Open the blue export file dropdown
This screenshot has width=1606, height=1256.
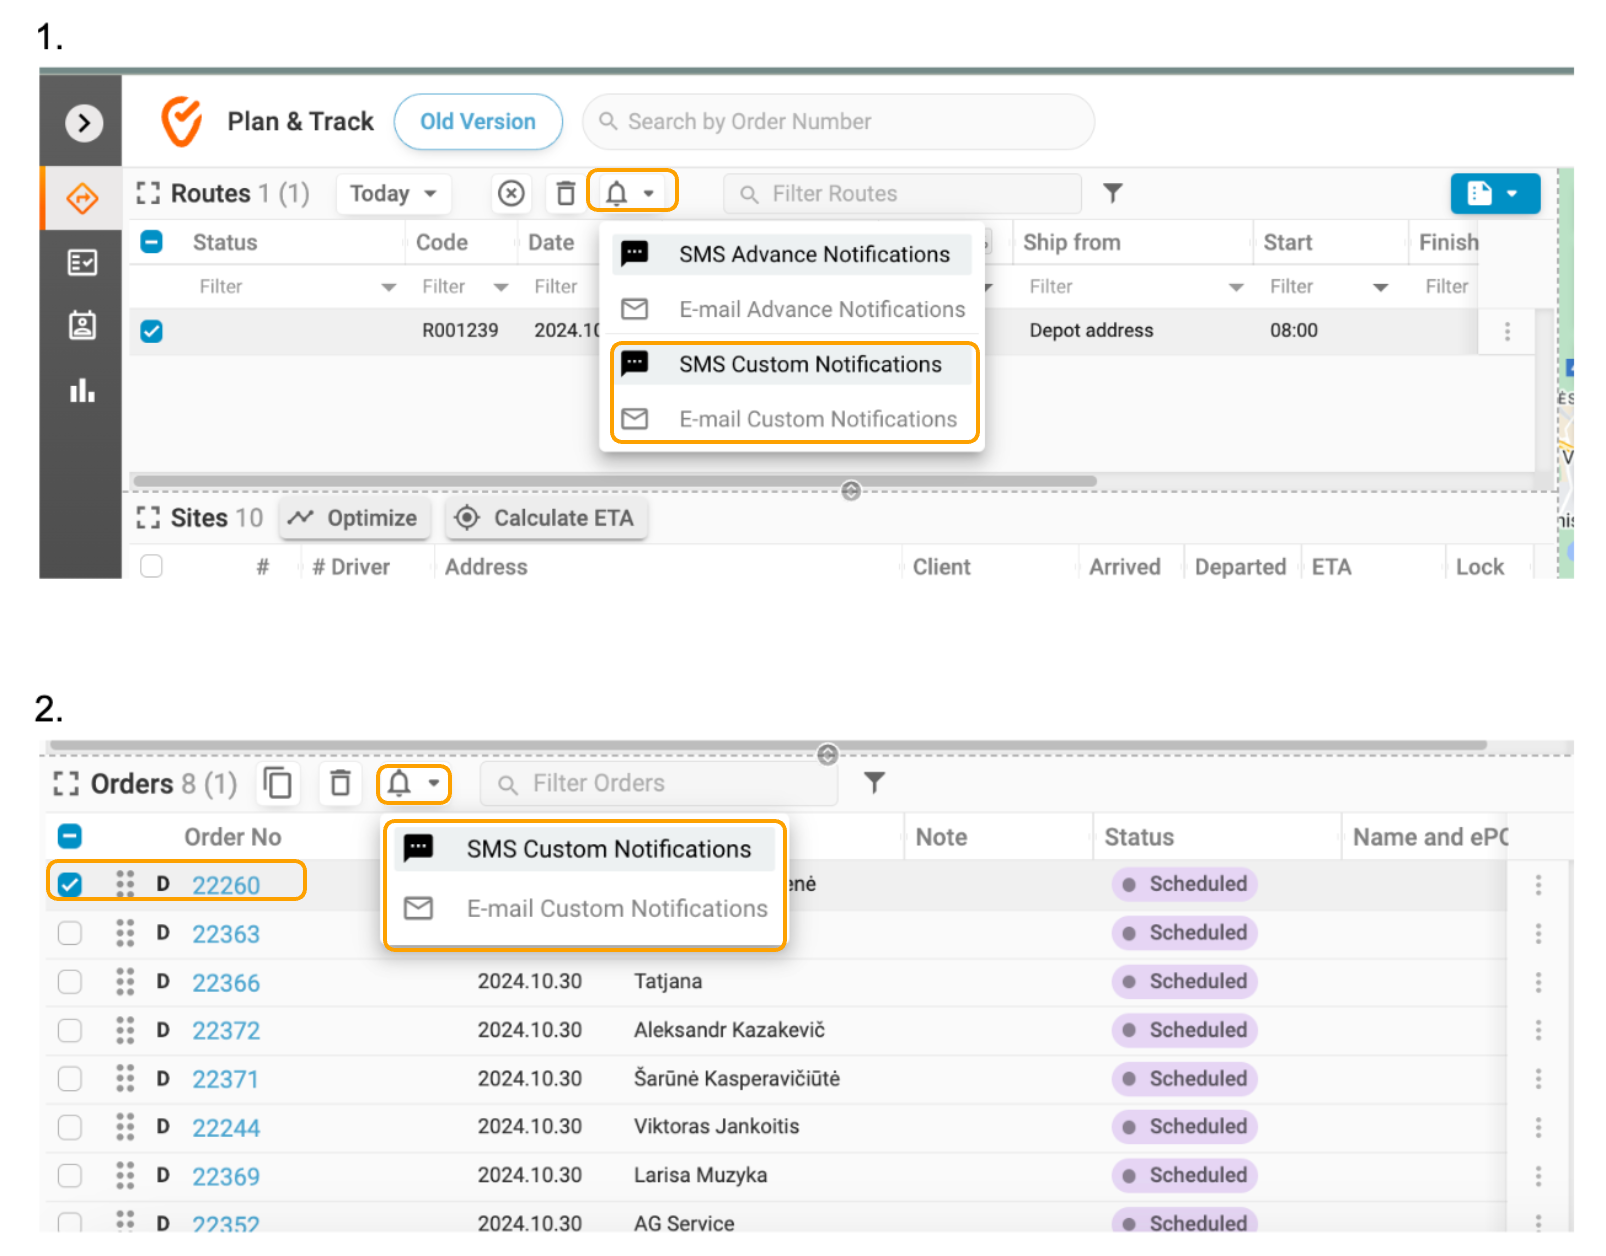[x=1494, y=193]
